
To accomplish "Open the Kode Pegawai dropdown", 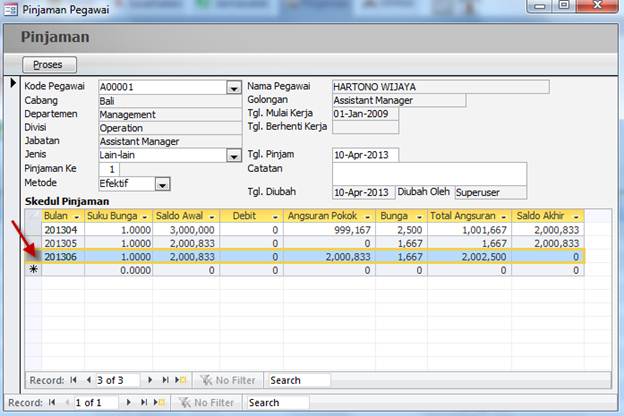I will pyautogui.click(x=234, y=88).
